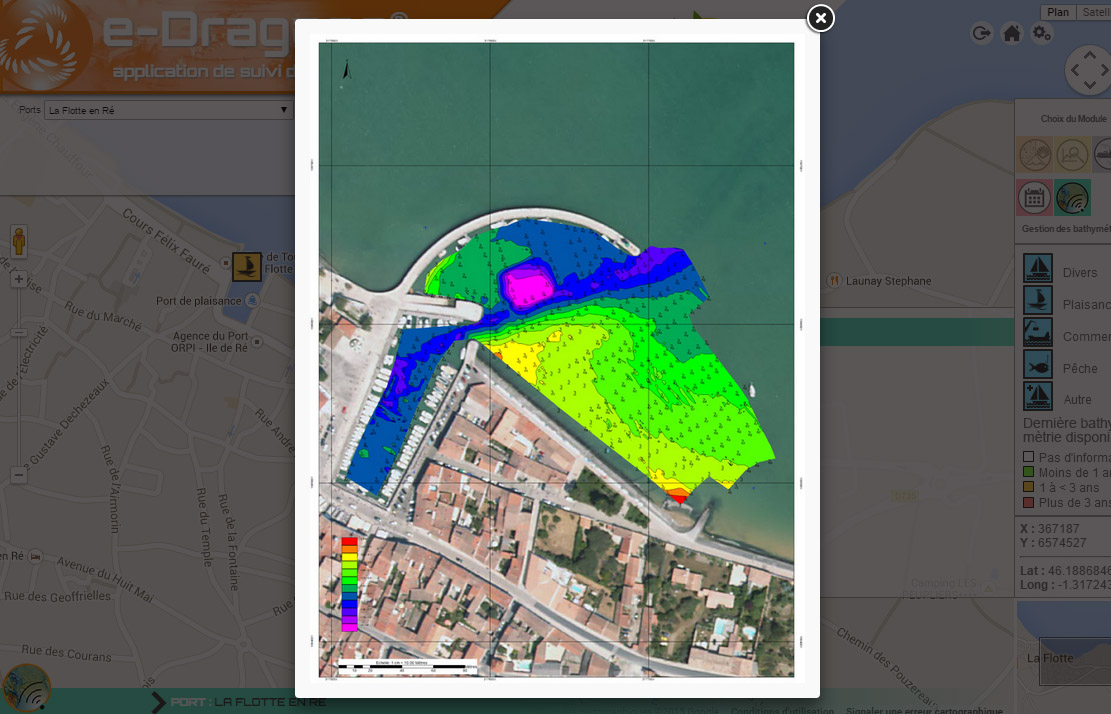Close the bathymetry map popup

(x=820, y=18)
